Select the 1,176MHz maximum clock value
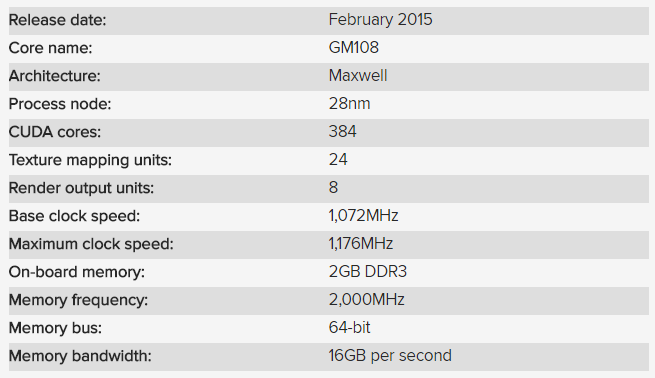Viewport: 655px width, 378px height. [361, 244]
